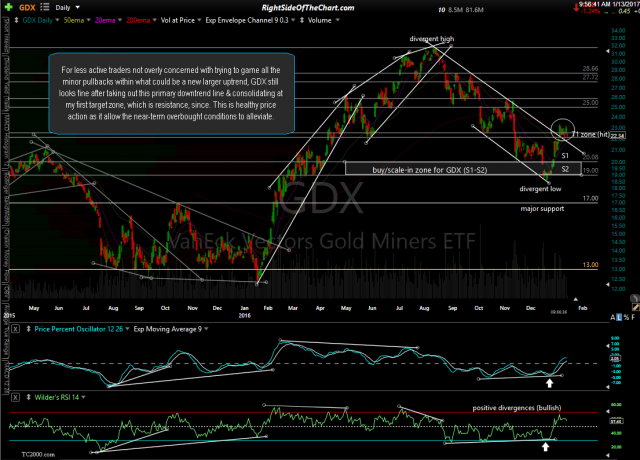640x460 pixels.
Task: Click the white up arrow on oscillator pane
Action: point(549,383)
